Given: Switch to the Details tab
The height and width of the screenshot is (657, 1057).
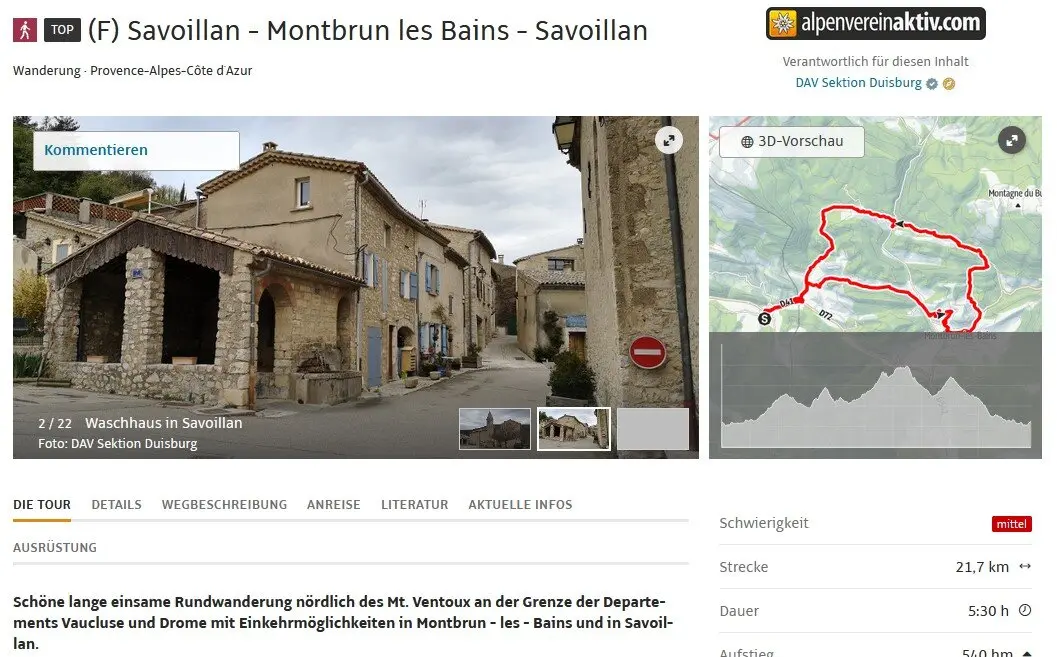Looking at the screenshot, I should [x=117, y=505].
